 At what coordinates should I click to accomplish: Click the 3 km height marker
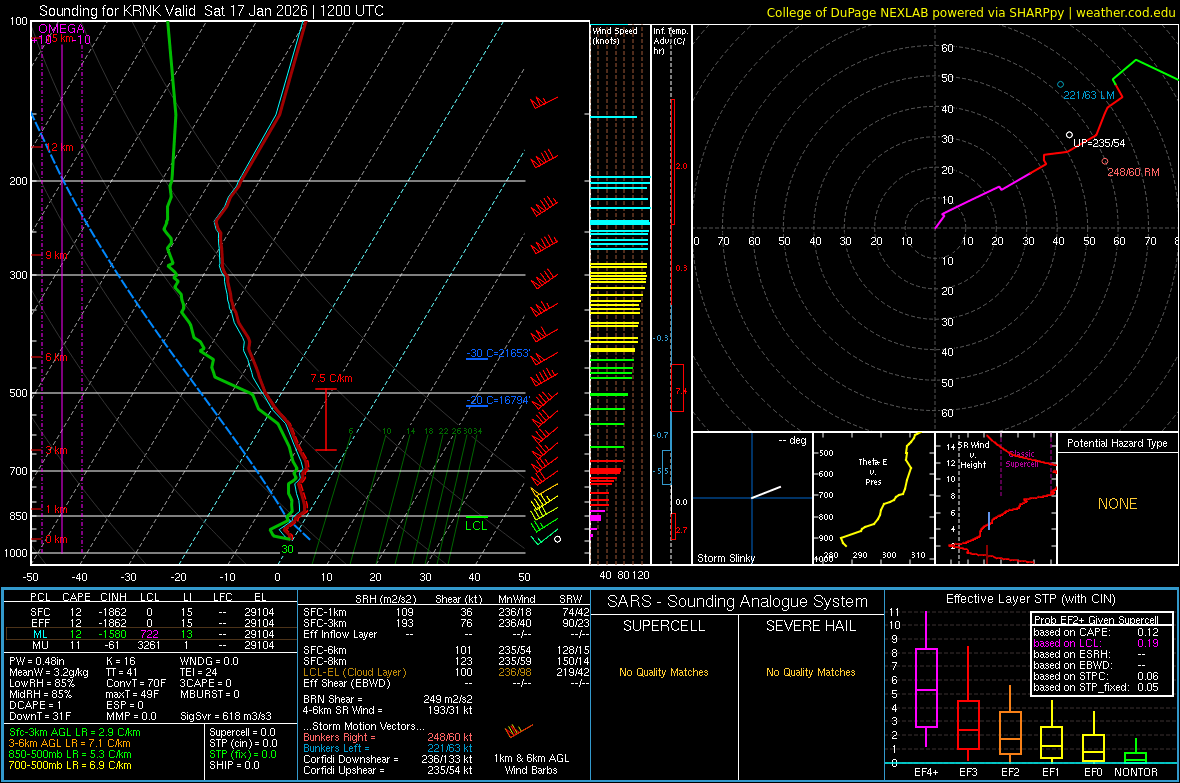[x=56, y=451]
